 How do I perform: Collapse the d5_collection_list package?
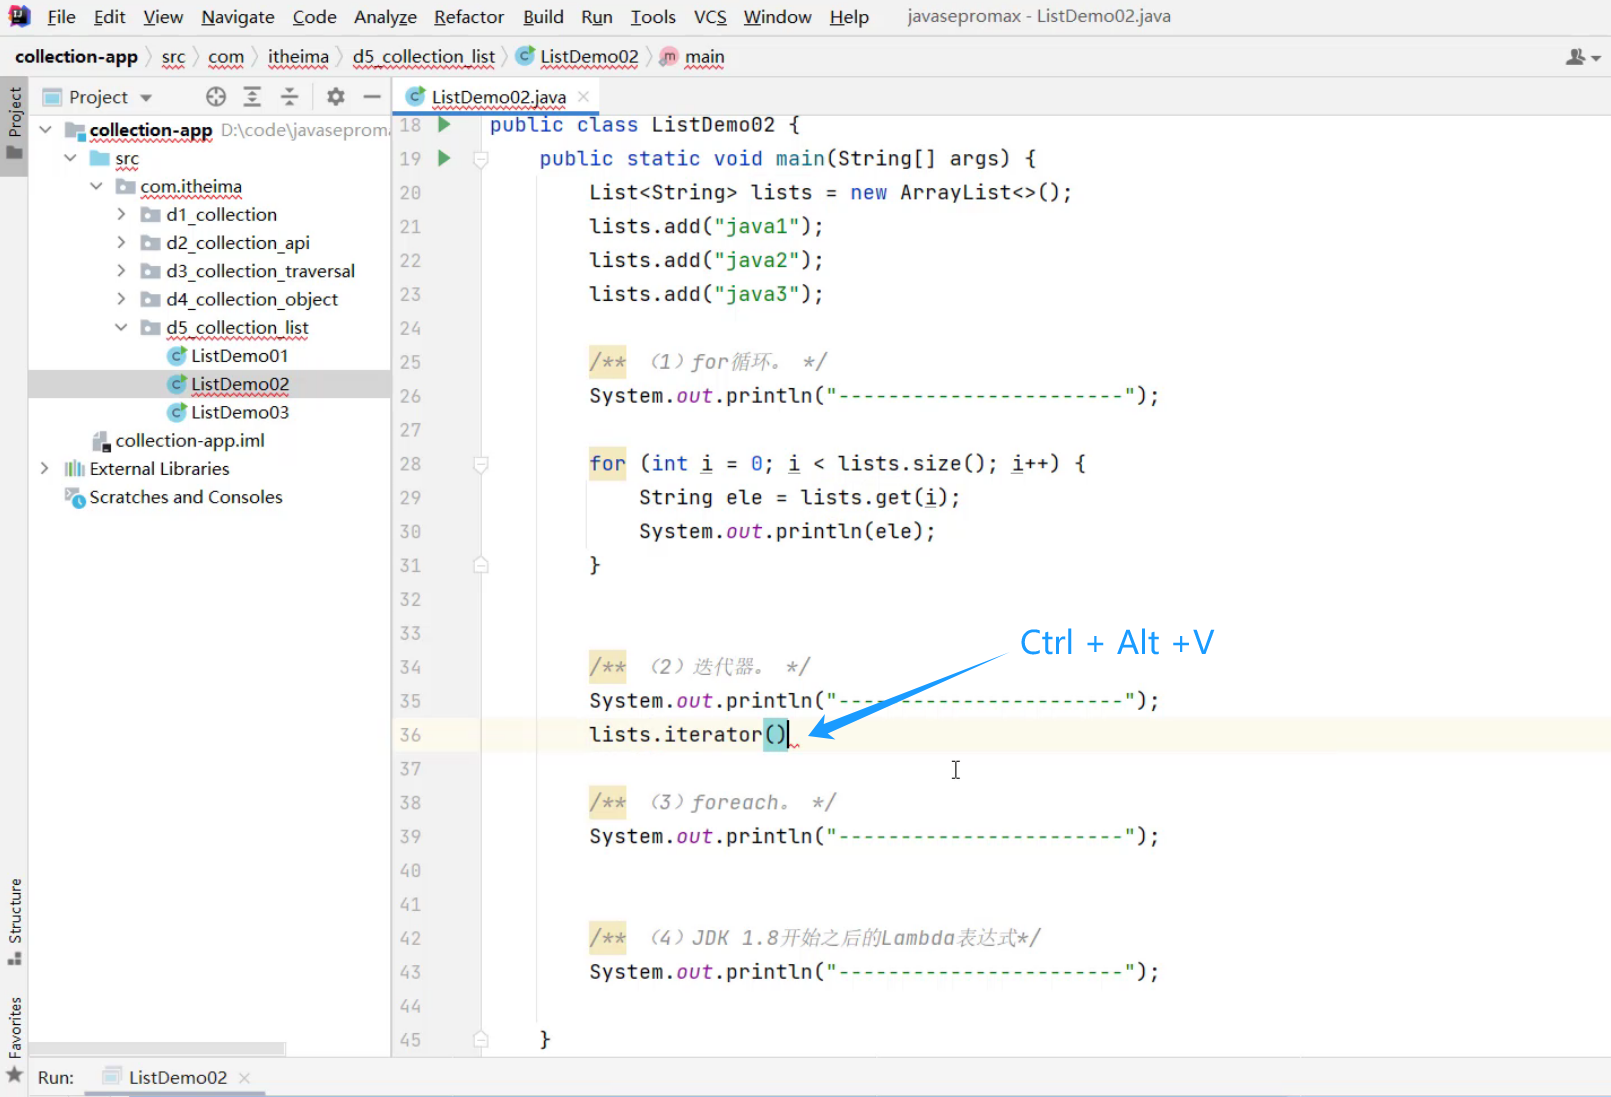(121, 327)
